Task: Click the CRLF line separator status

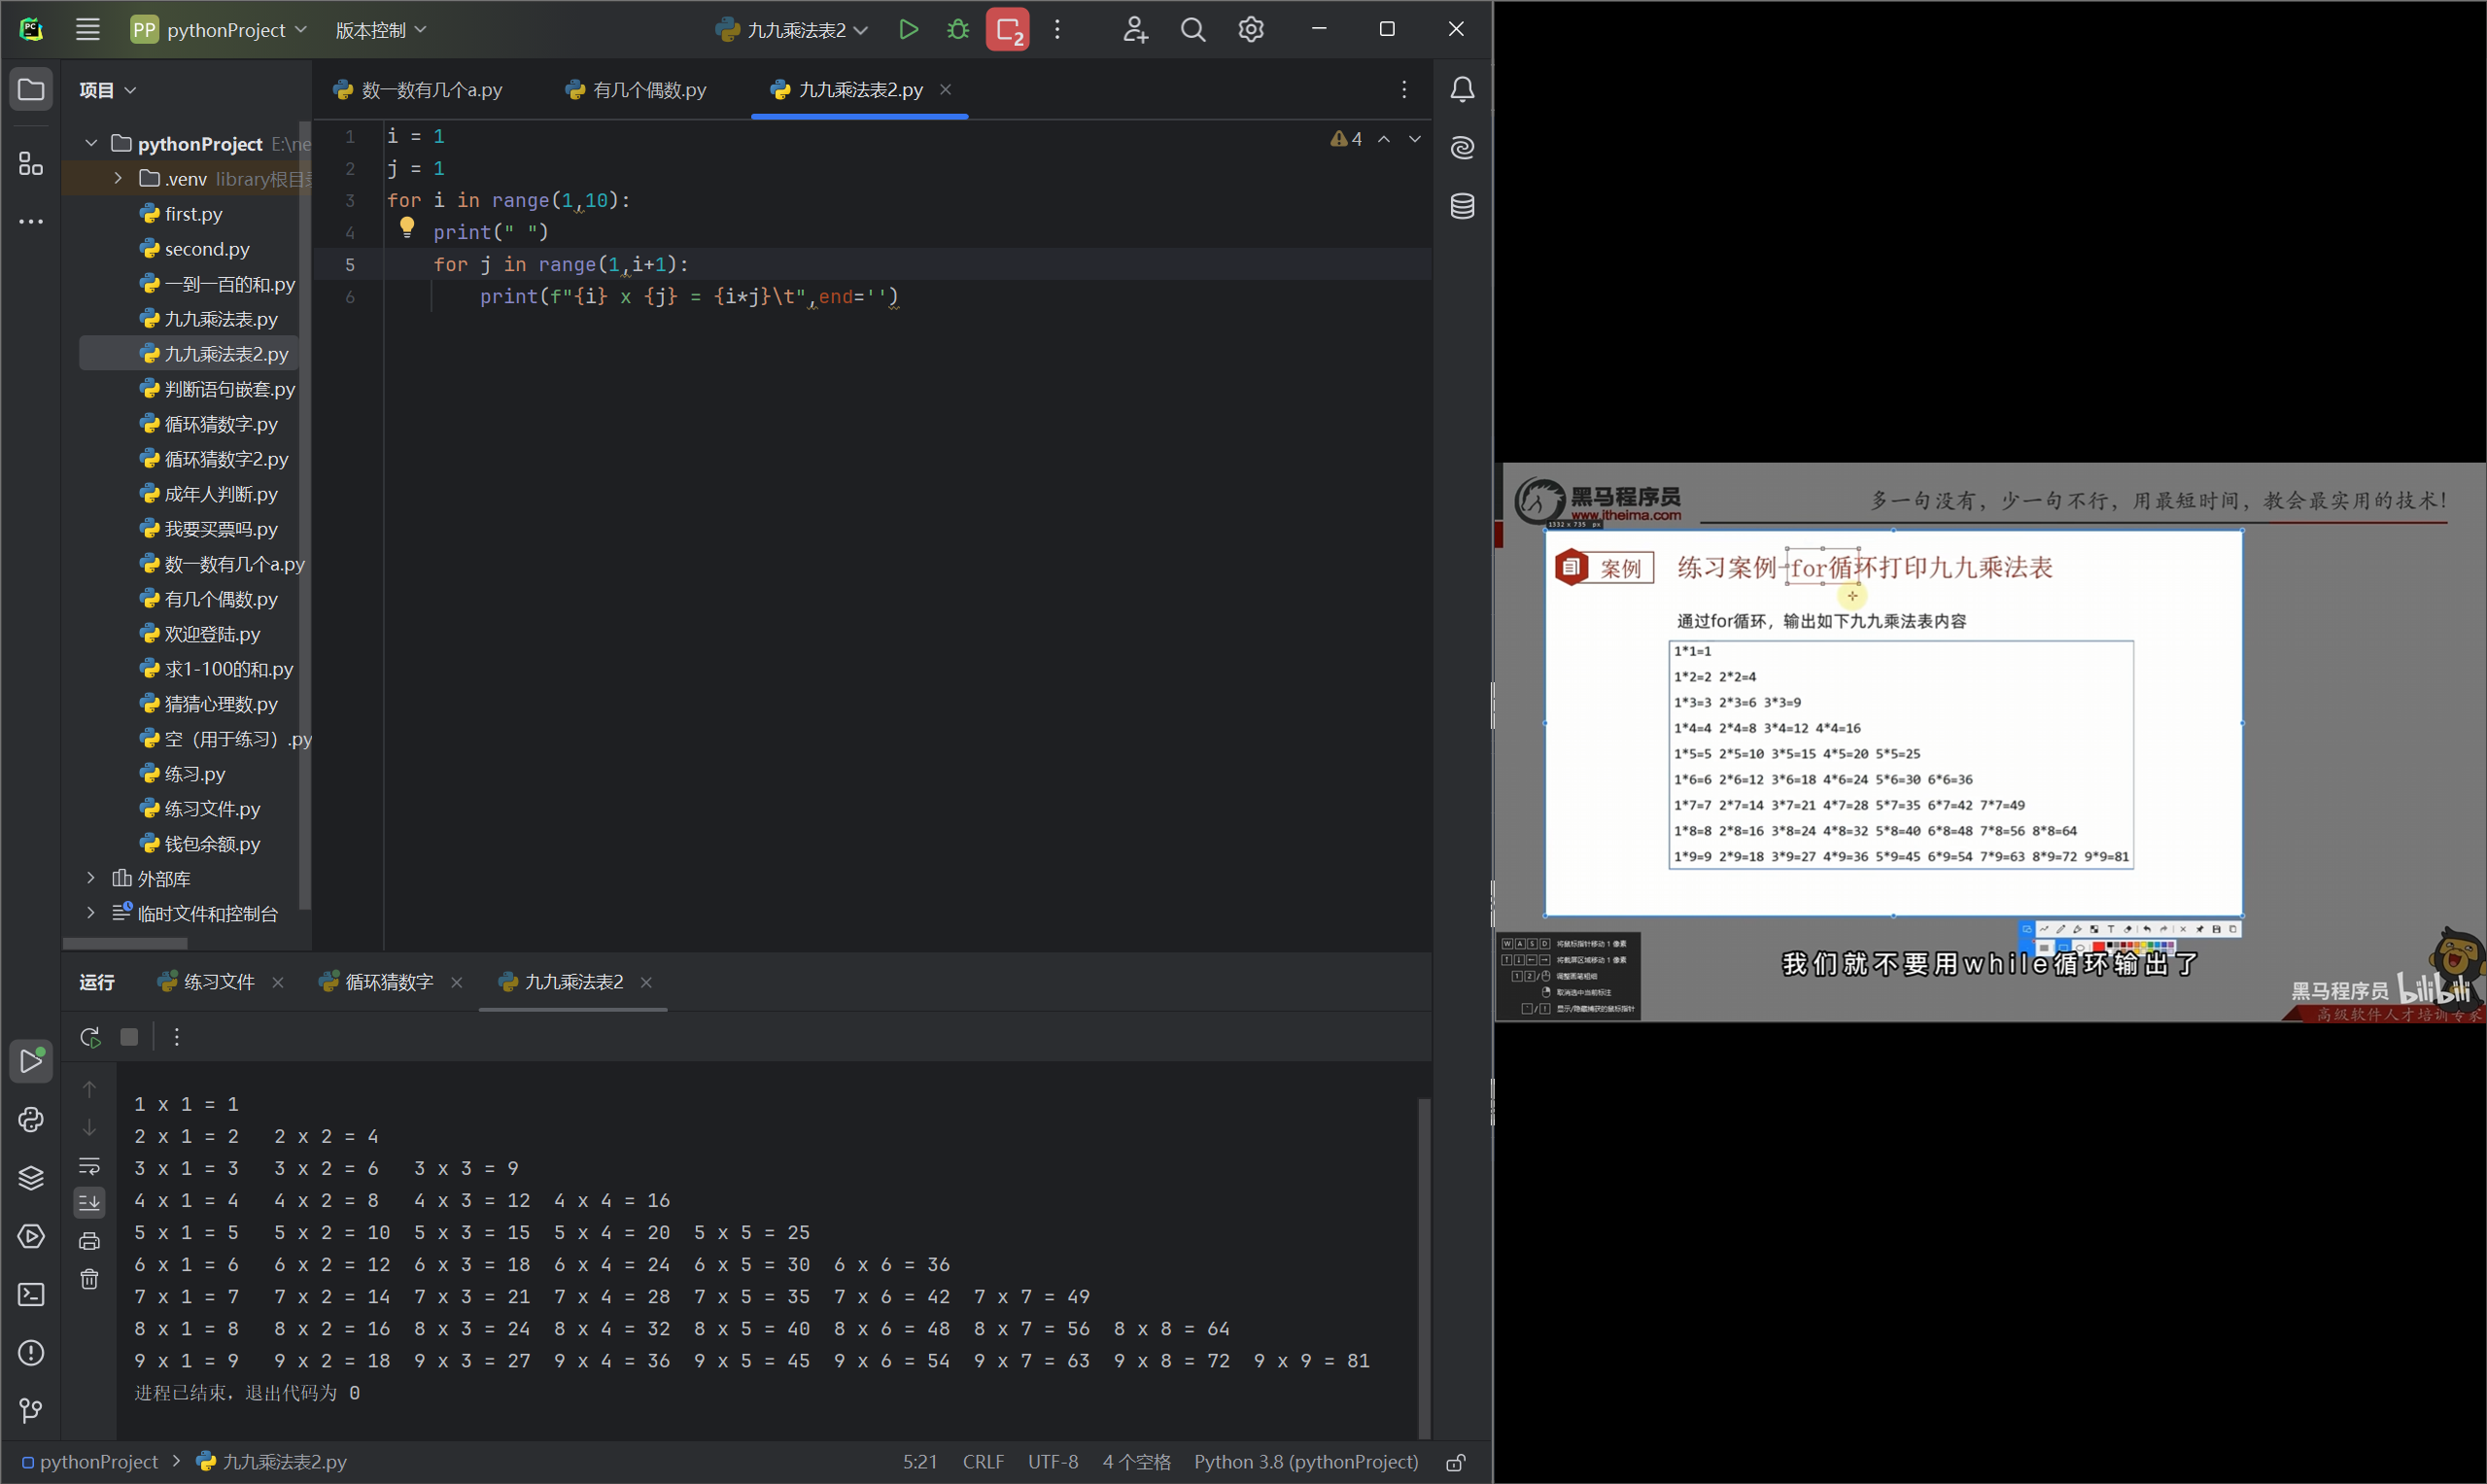Action: click(x=982, y=1462)
